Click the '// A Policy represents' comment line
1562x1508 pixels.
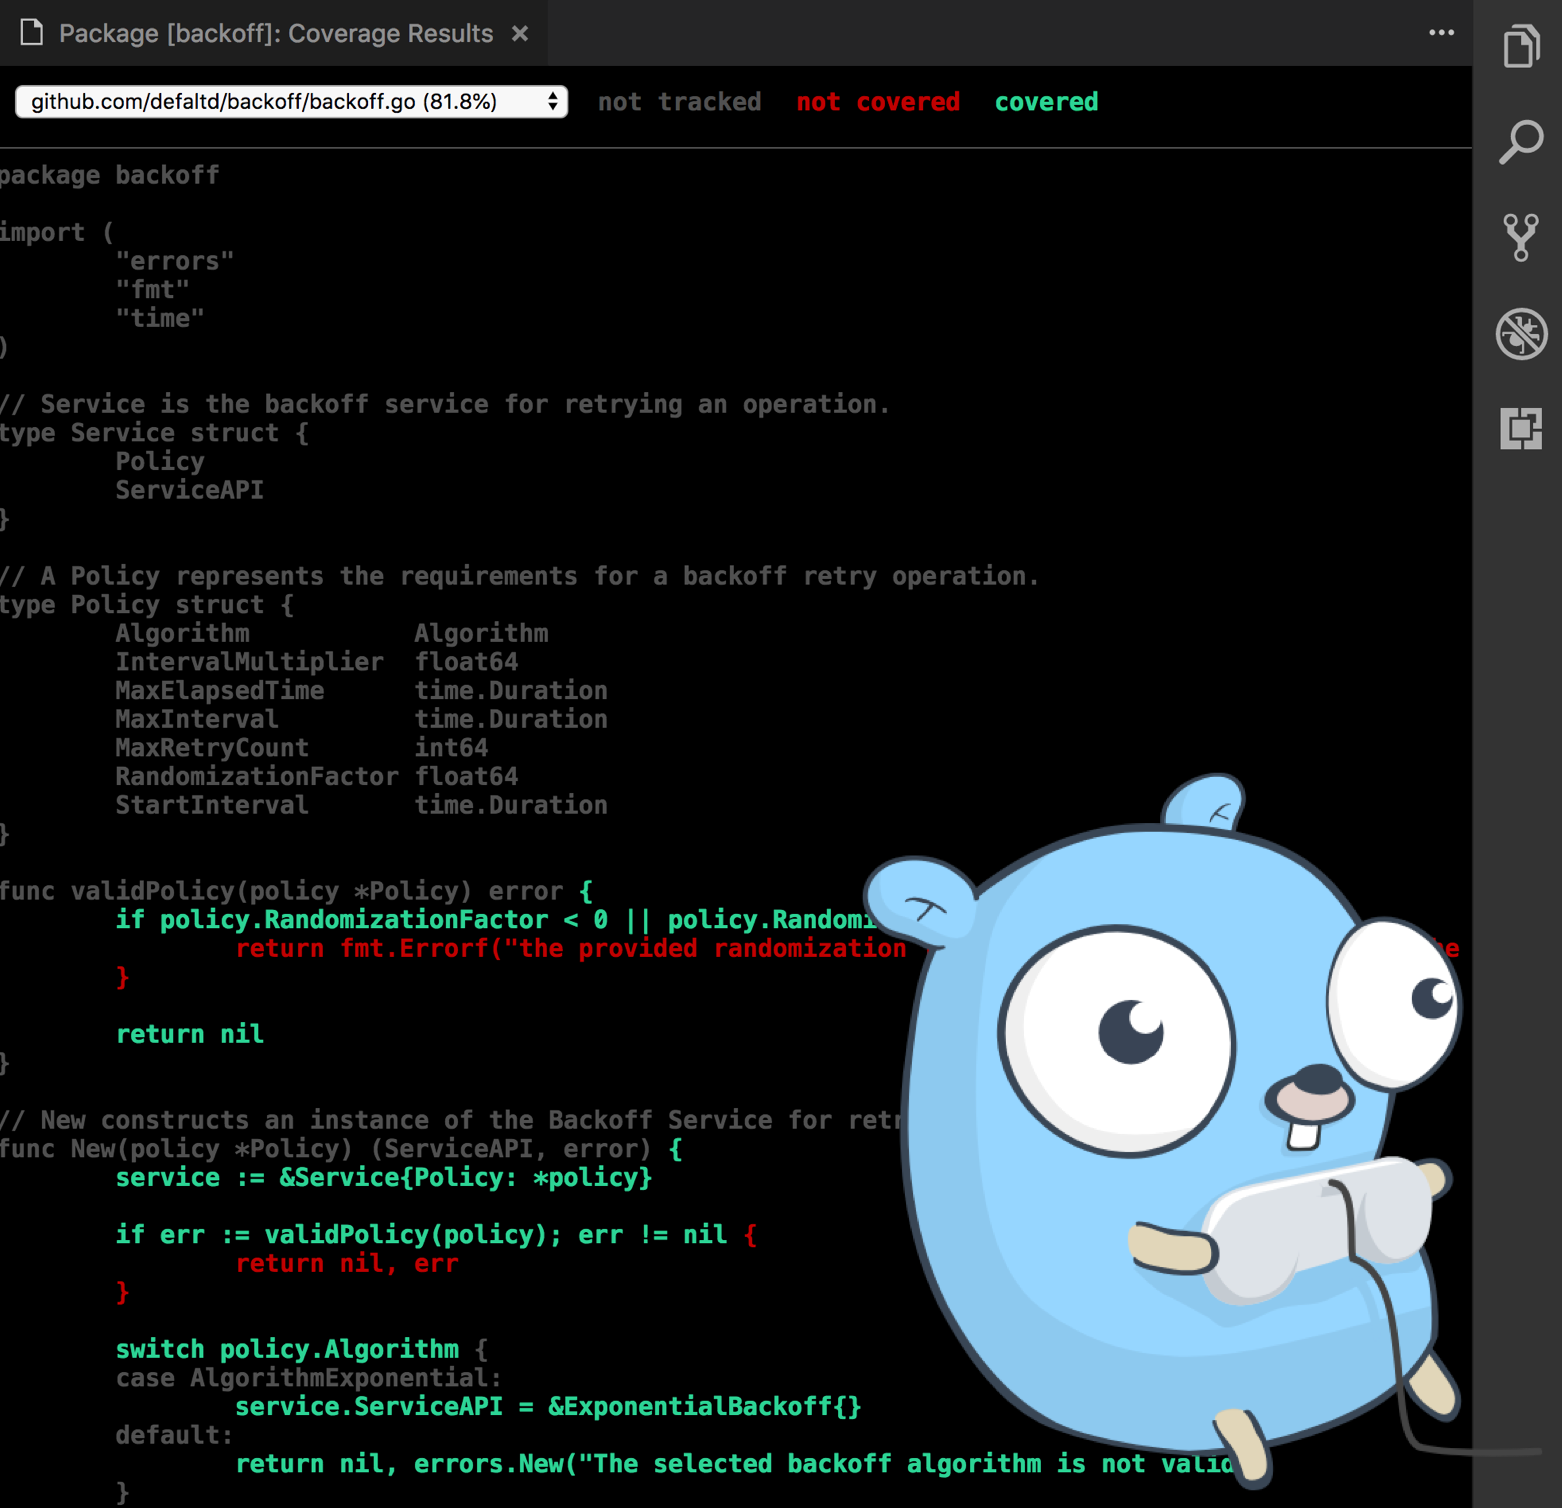519,576
